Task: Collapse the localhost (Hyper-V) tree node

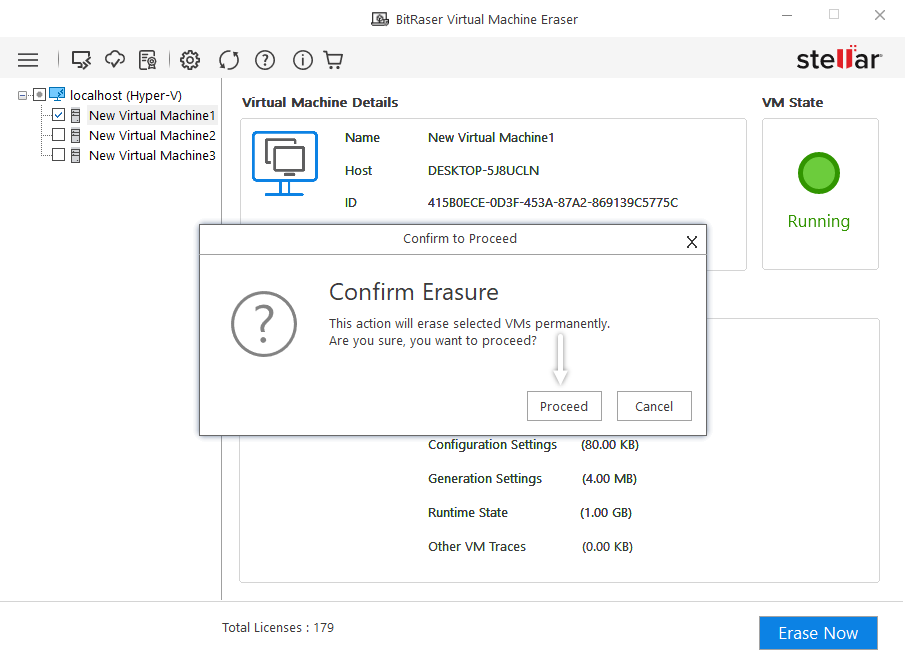Action: (x=23, y=95)
